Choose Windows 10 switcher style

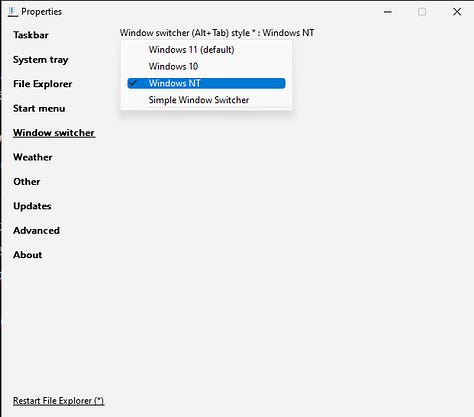[206, 66]
